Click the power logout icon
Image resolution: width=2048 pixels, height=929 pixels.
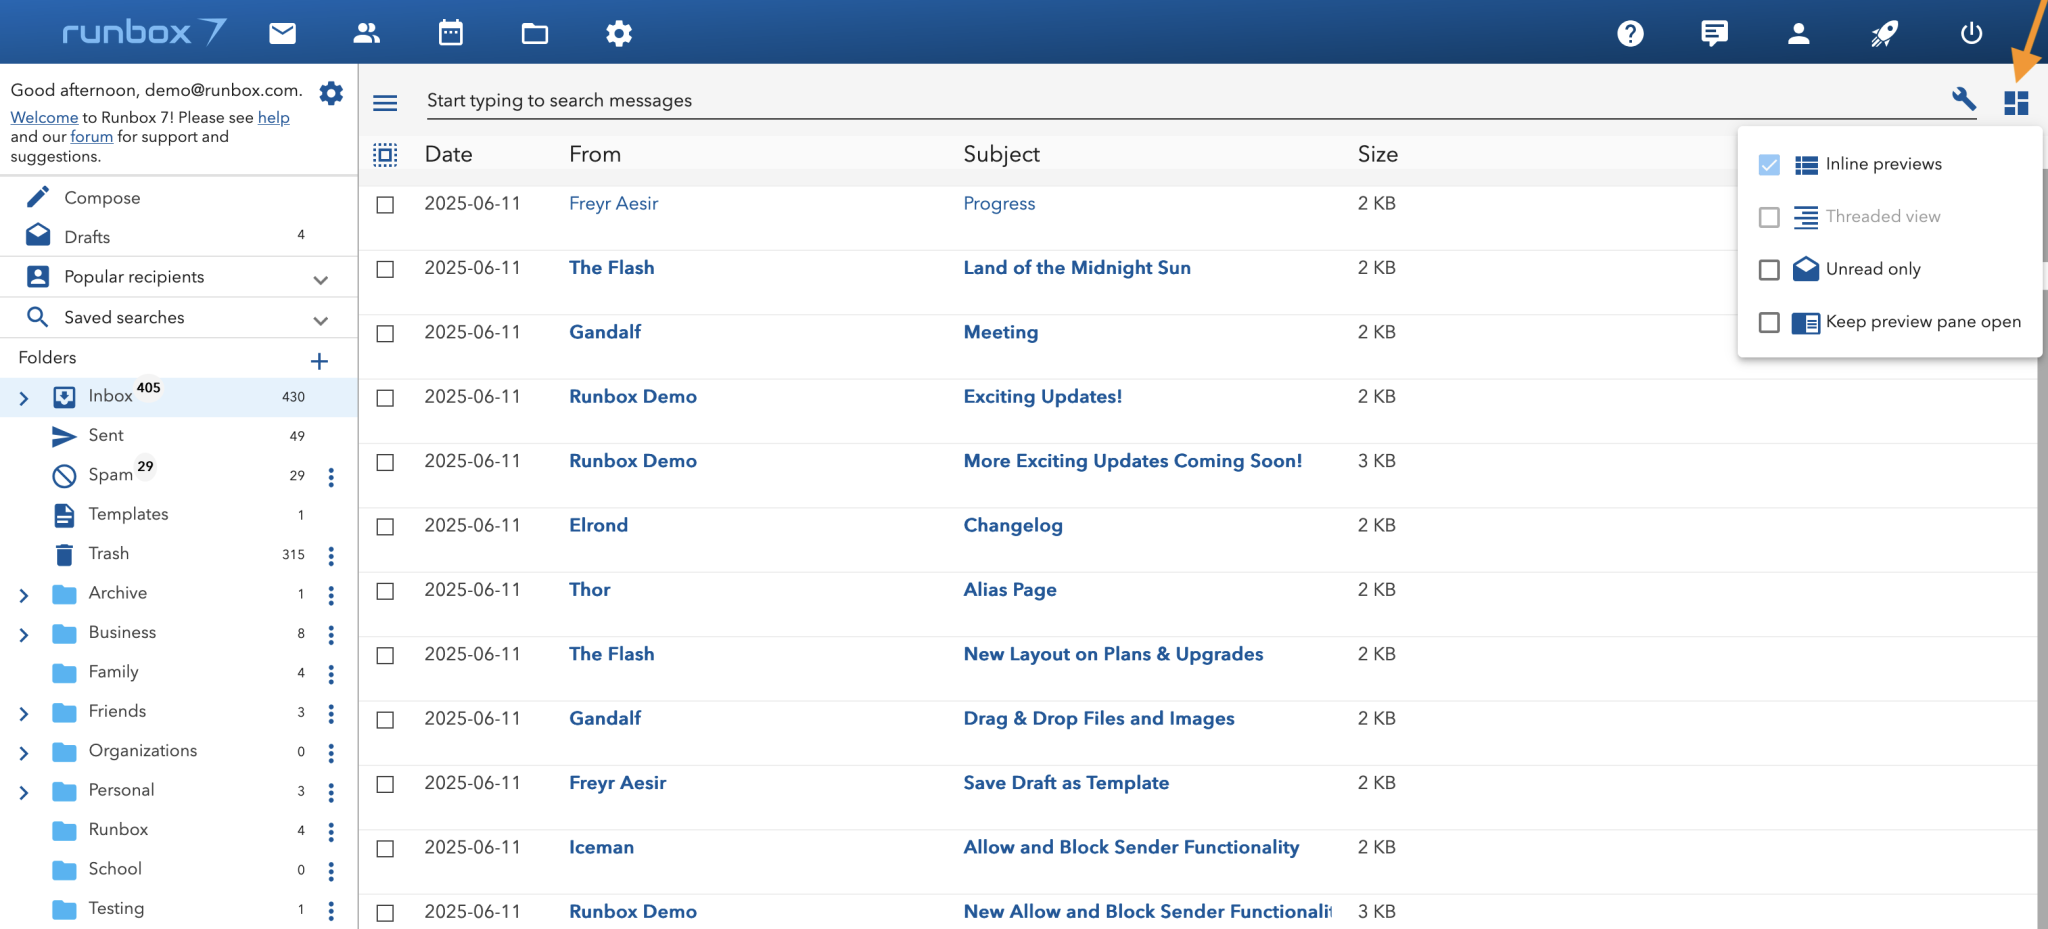point(1971,34)
